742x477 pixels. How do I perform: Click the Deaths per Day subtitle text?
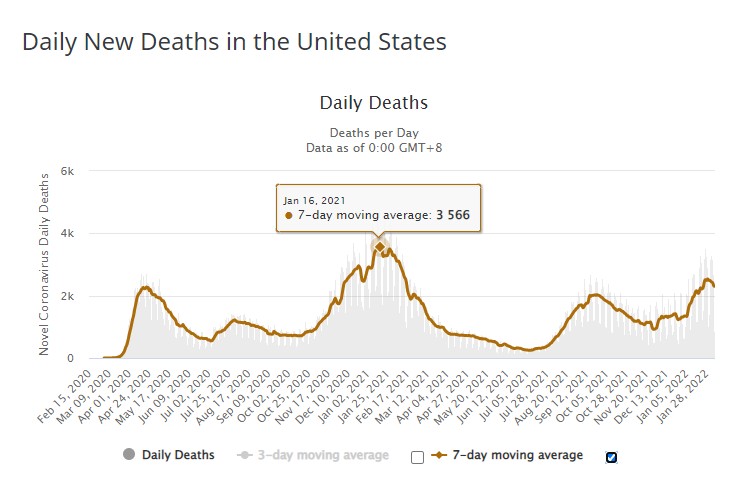click(x=373, y=133)
